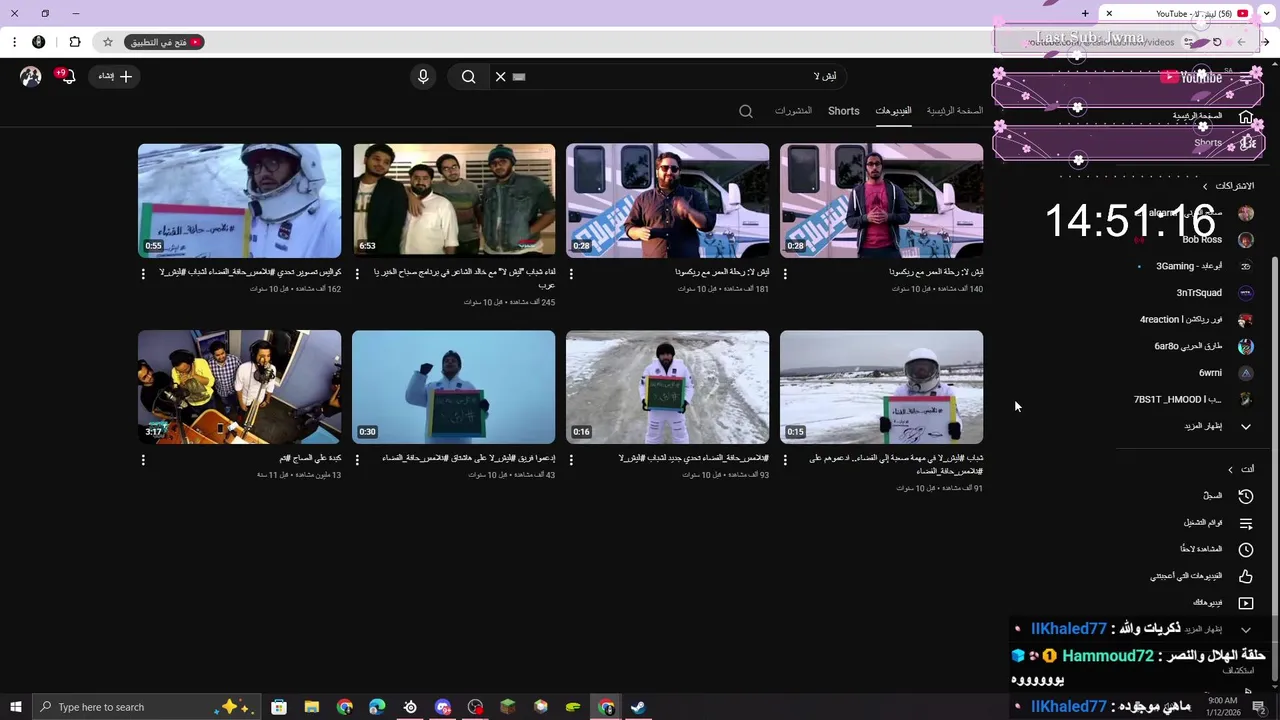Open a new browser tab
The width and height of the screenshot is (1280, 720).
(1085, 13)
